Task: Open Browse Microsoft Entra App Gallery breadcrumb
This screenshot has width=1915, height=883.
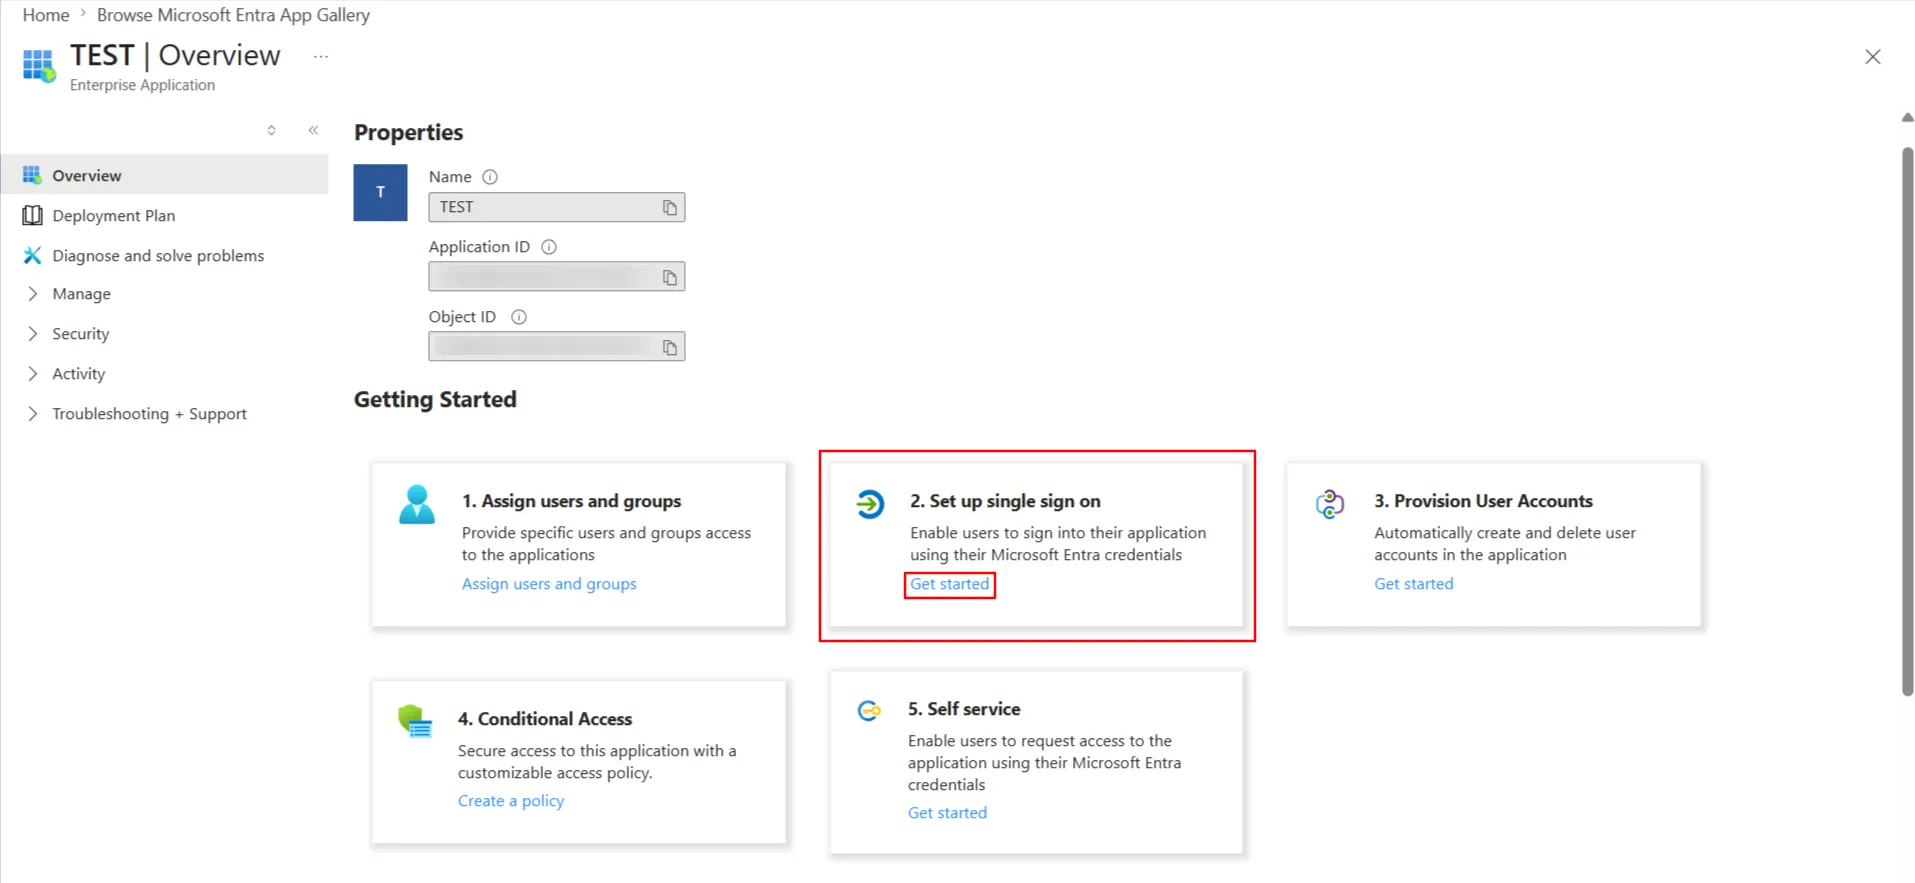Action: pos(233,15)
